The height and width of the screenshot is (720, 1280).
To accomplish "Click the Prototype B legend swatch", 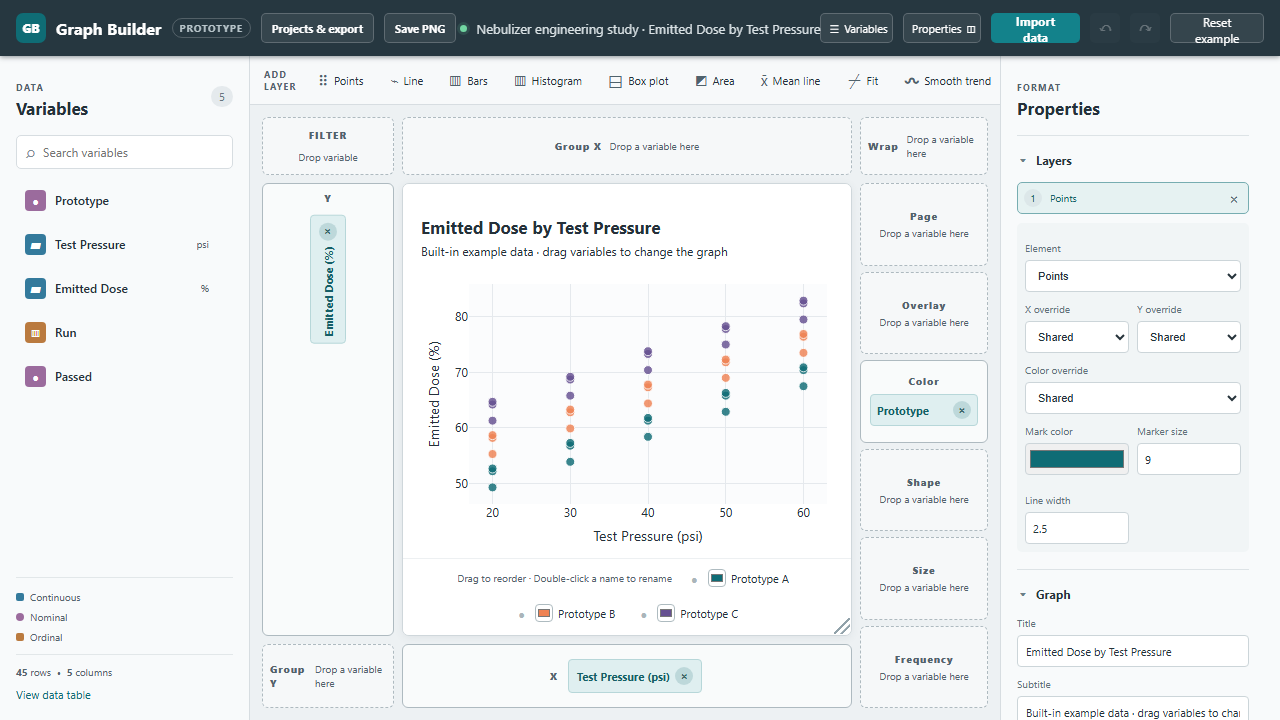I will click(x=544, y=613).
